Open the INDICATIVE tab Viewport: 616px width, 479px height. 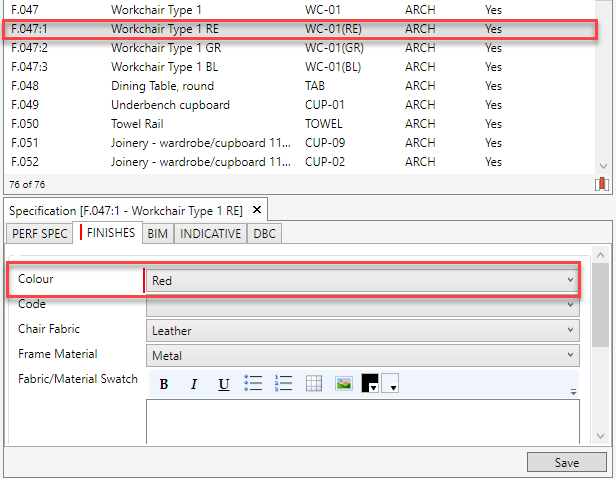210,233
